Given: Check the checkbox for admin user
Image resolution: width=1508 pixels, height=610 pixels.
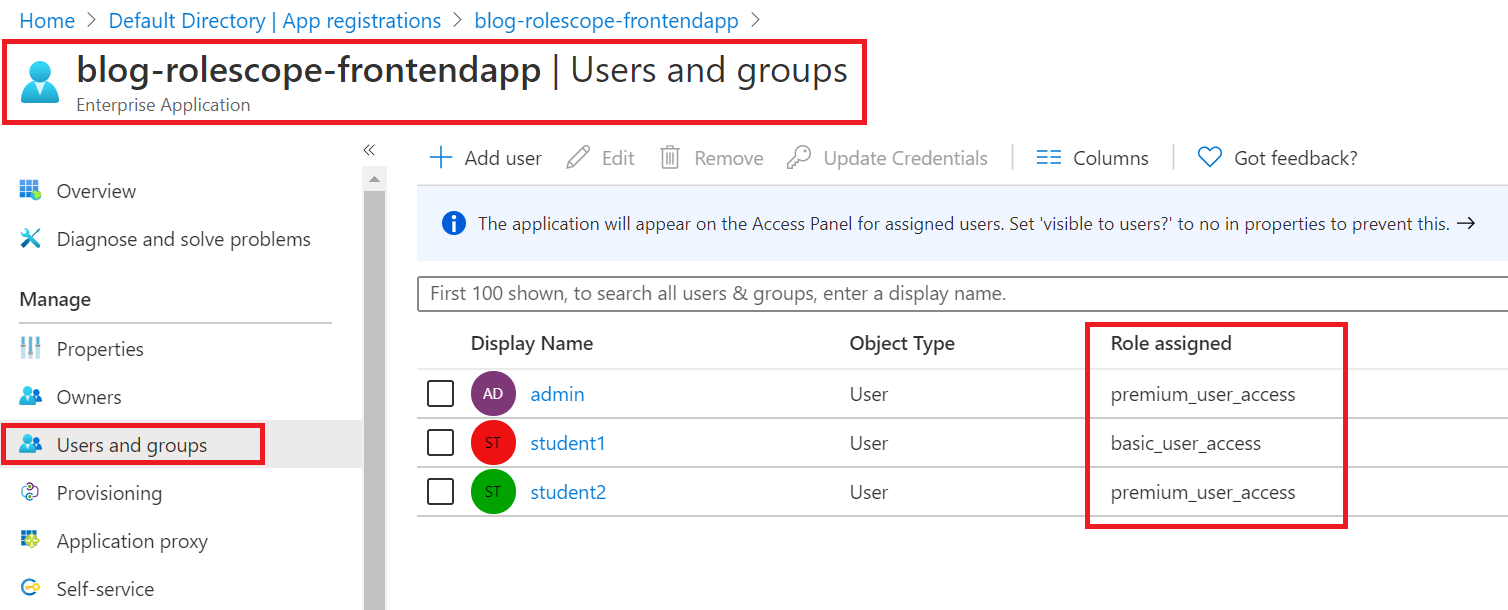Looking at the screenshot, I should [x=440, y=394].
